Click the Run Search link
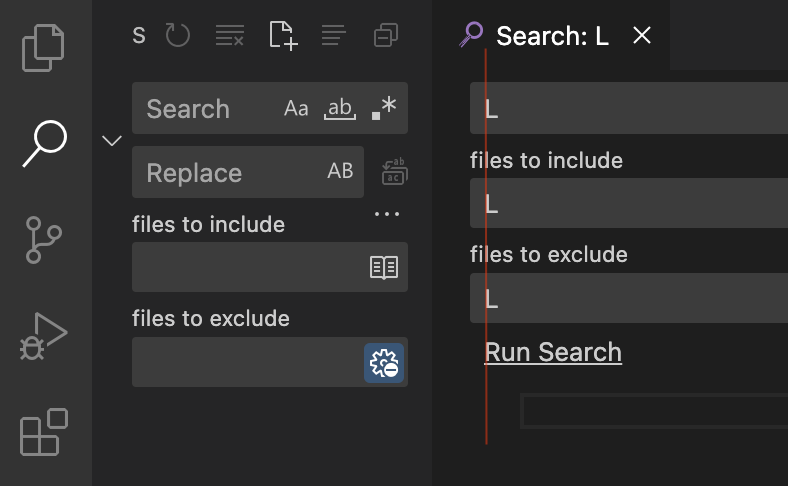 click(553, 352)
